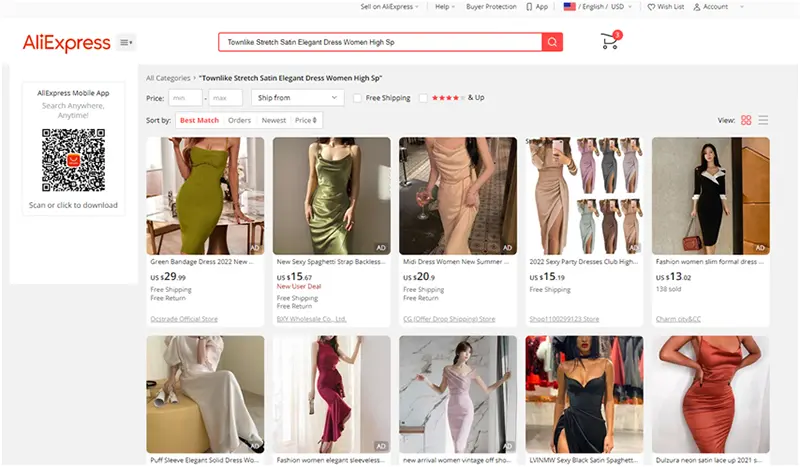Click the search text field

click(x=380, y=42)
